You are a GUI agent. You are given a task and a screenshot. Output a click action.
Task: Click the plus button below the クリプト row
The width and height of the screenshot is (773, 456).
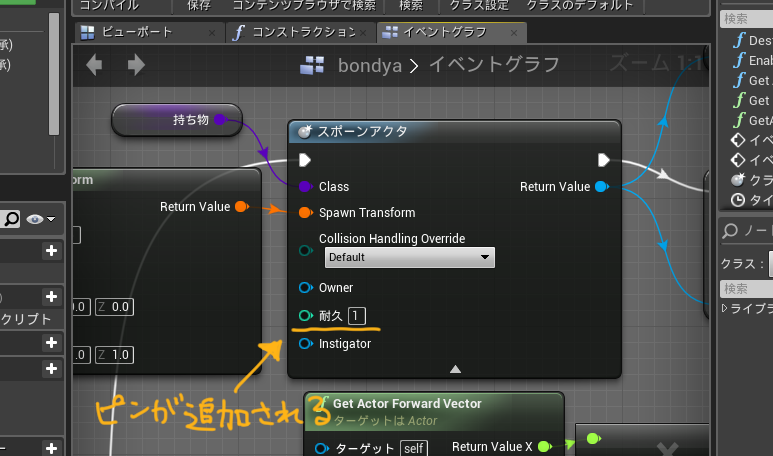pyautogui.click(x=51, y=342)
